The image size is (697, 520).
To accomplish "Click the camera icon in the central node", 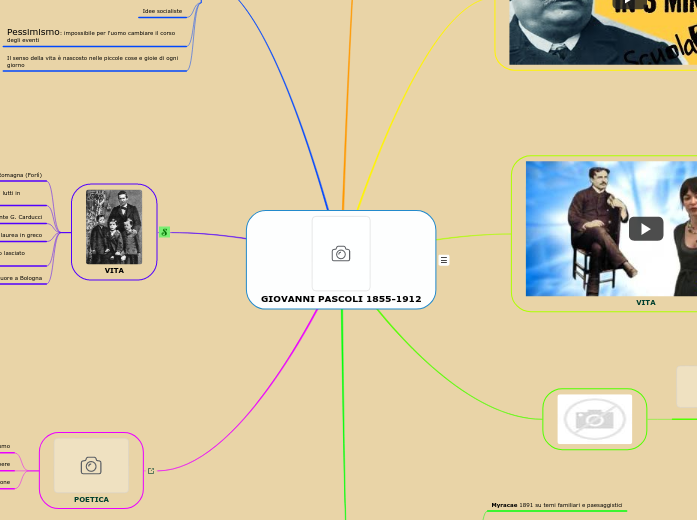I will pyautogui.click(x=341, y=254).
